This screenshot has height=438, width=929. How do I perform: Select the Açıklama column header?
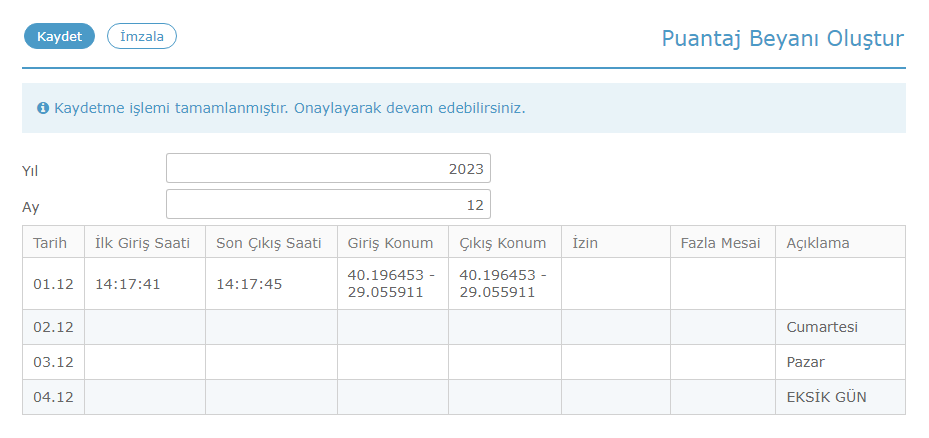(840, 242)
